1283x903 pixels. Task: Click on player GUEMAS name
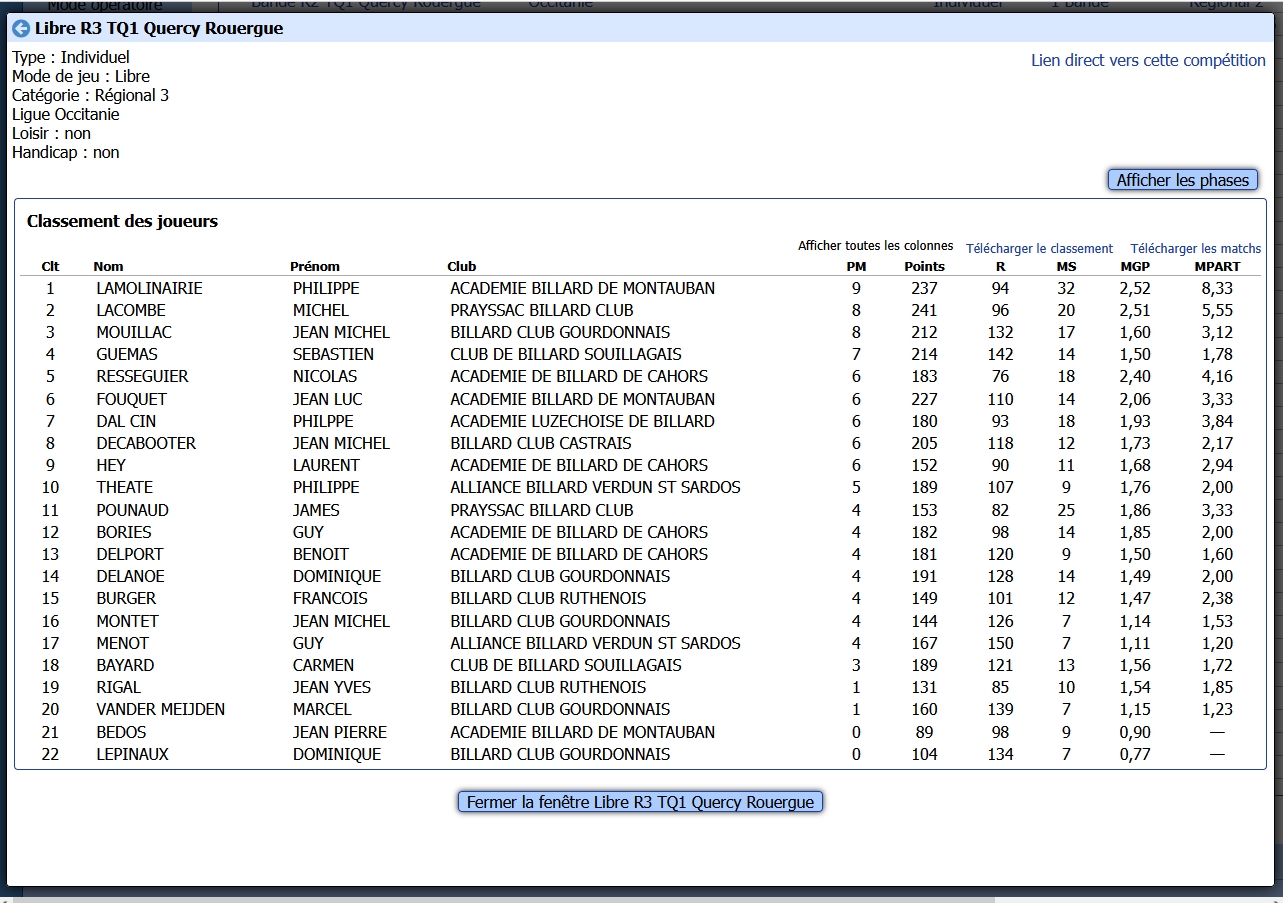127,355
